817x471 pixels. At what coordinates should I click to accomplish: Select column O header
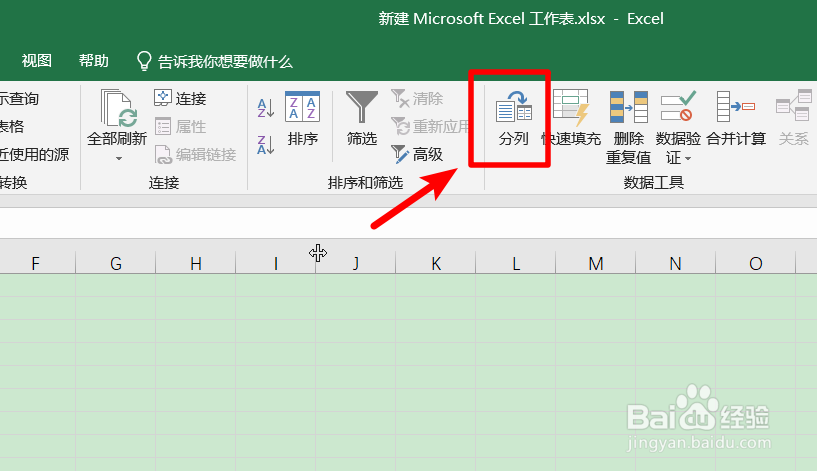756,263
